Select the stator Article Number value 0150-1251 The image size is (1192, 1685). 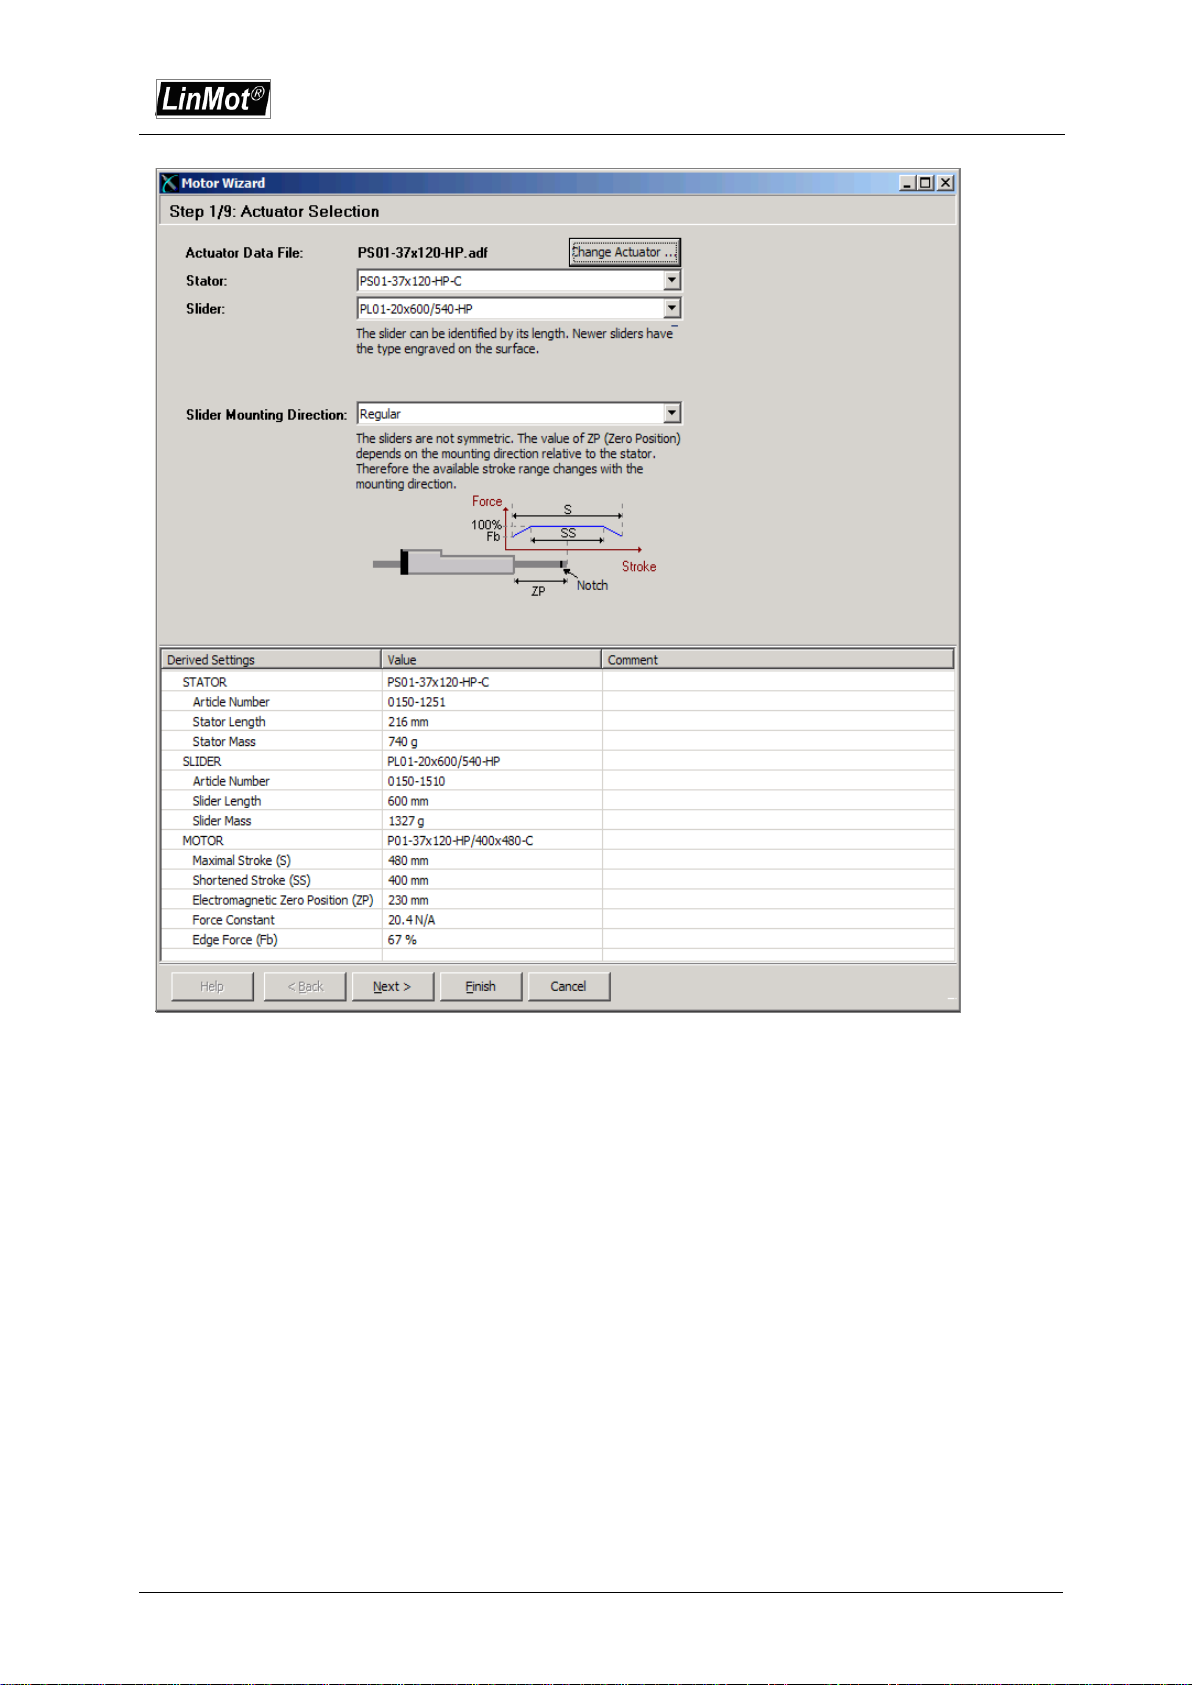417,702
